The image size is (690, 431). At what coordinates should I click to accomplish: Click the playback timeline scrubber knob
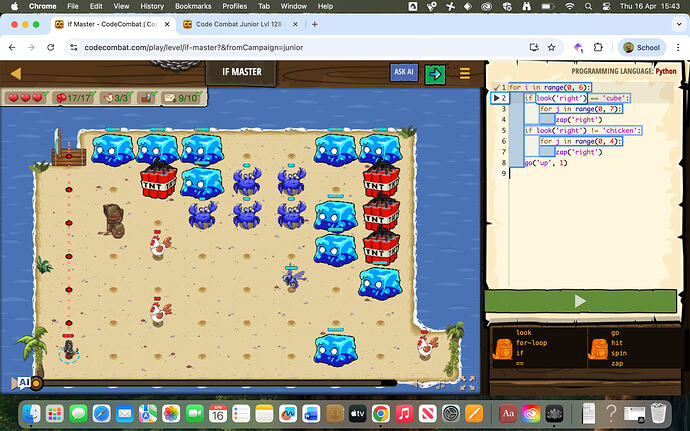tap(36, 383)
